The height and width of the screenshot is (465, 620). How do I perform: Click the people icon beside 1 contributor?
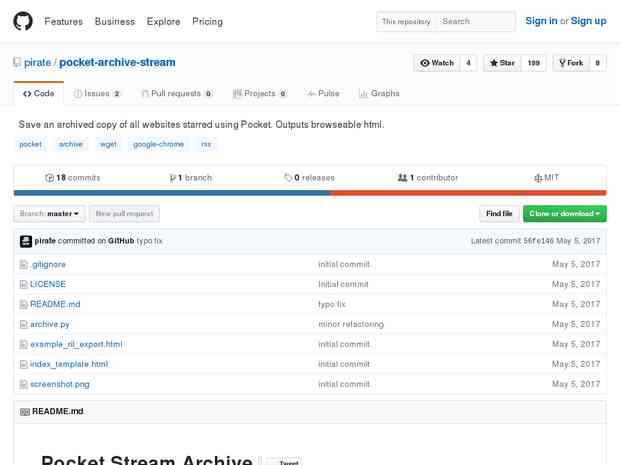pos(402,178)
